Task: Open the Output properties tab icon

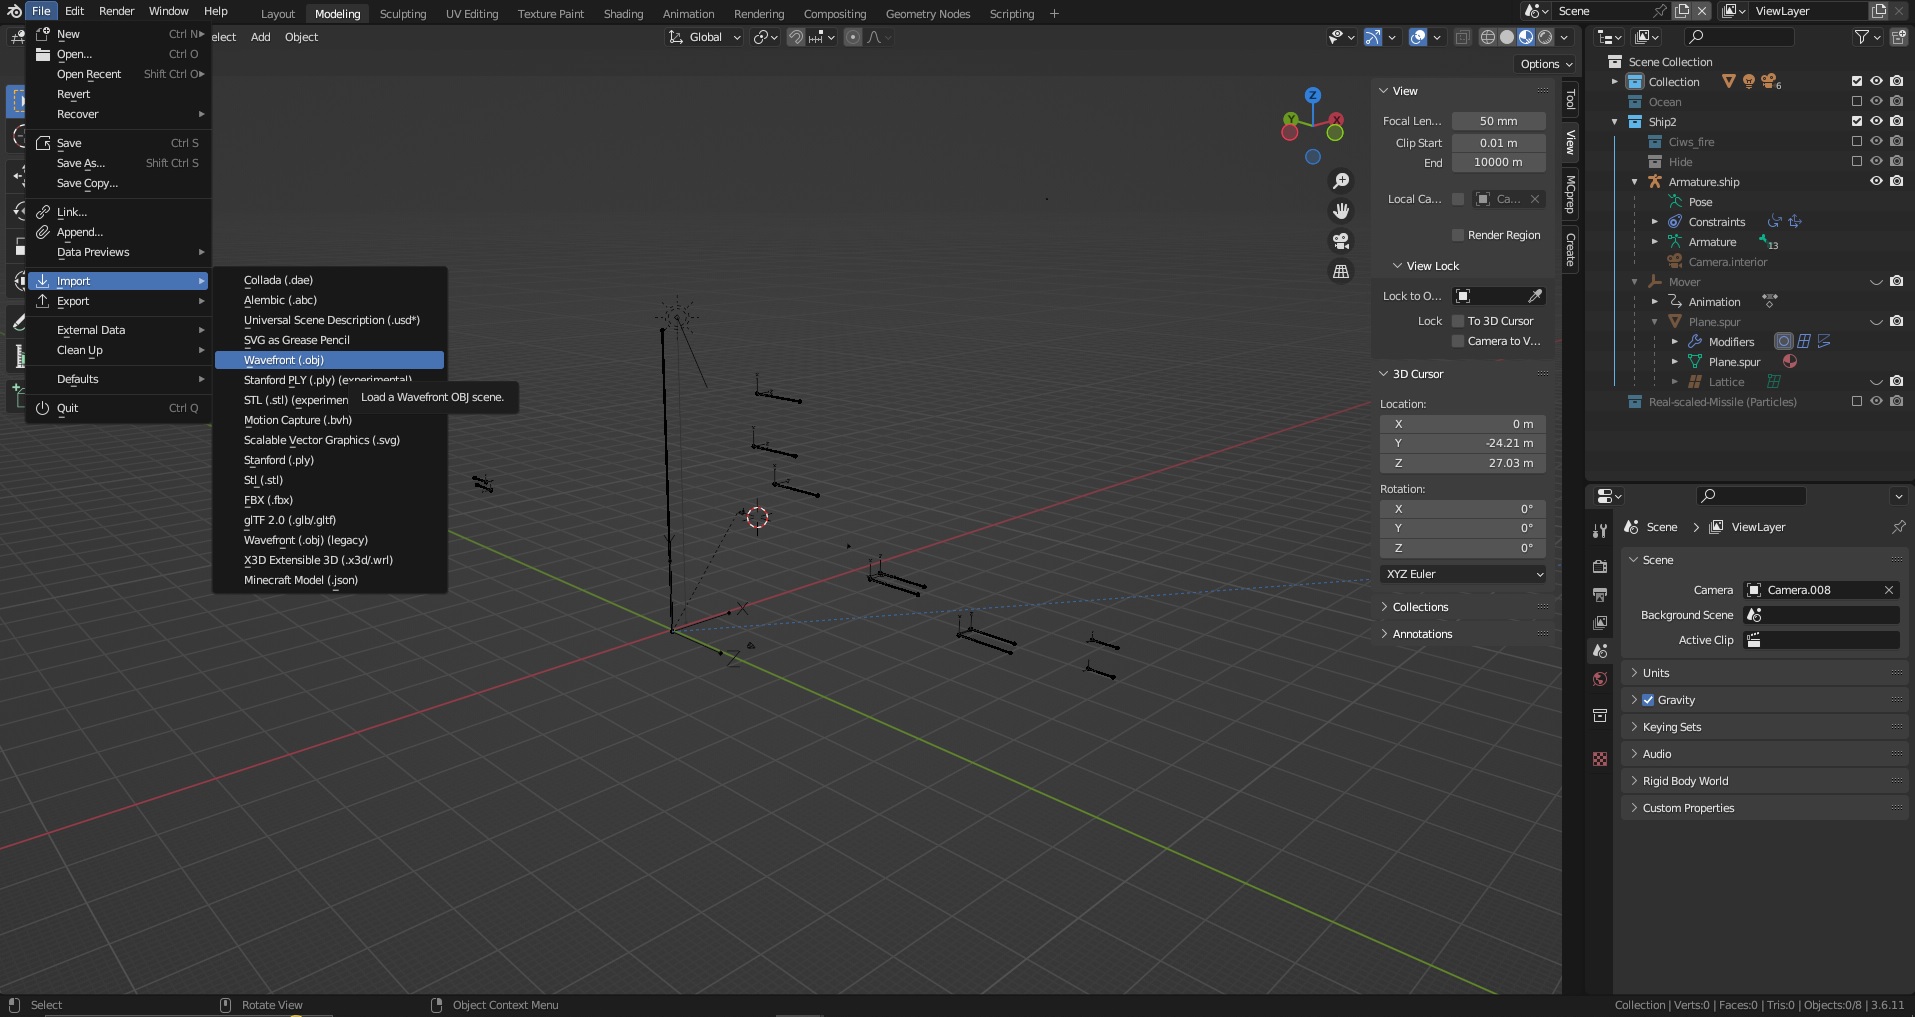Action: (1600, 594)
